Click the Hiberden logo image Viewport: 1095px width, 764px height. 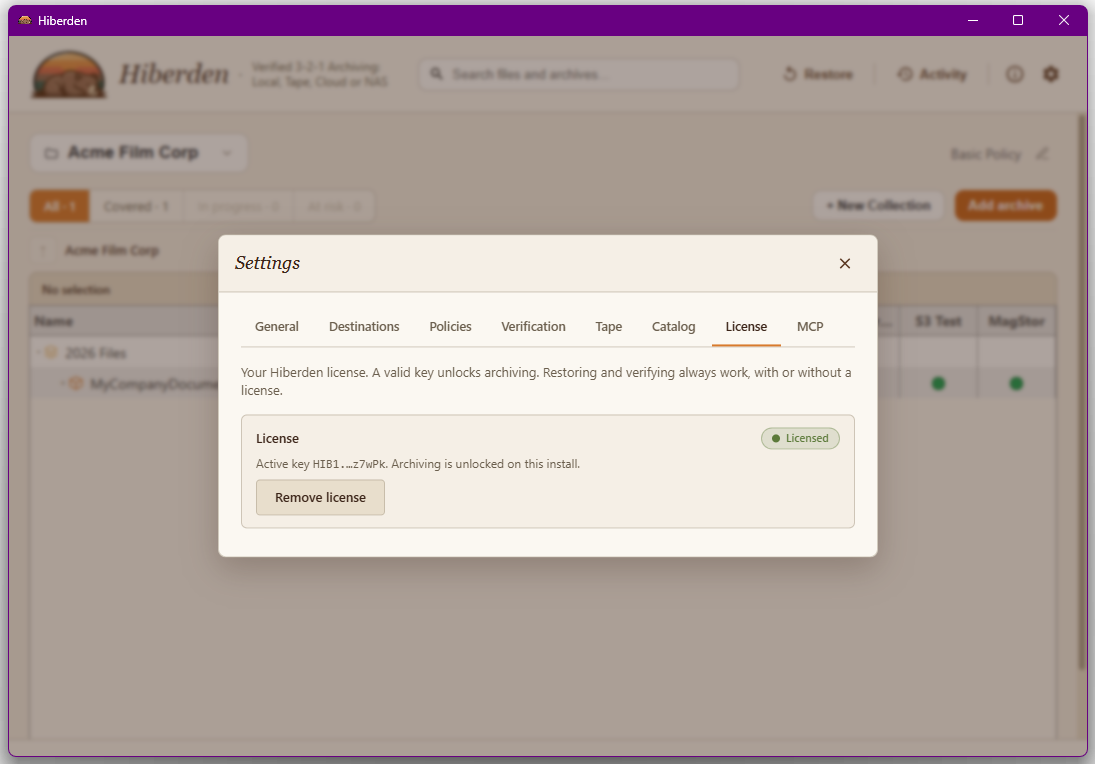(x=68, y=74)
